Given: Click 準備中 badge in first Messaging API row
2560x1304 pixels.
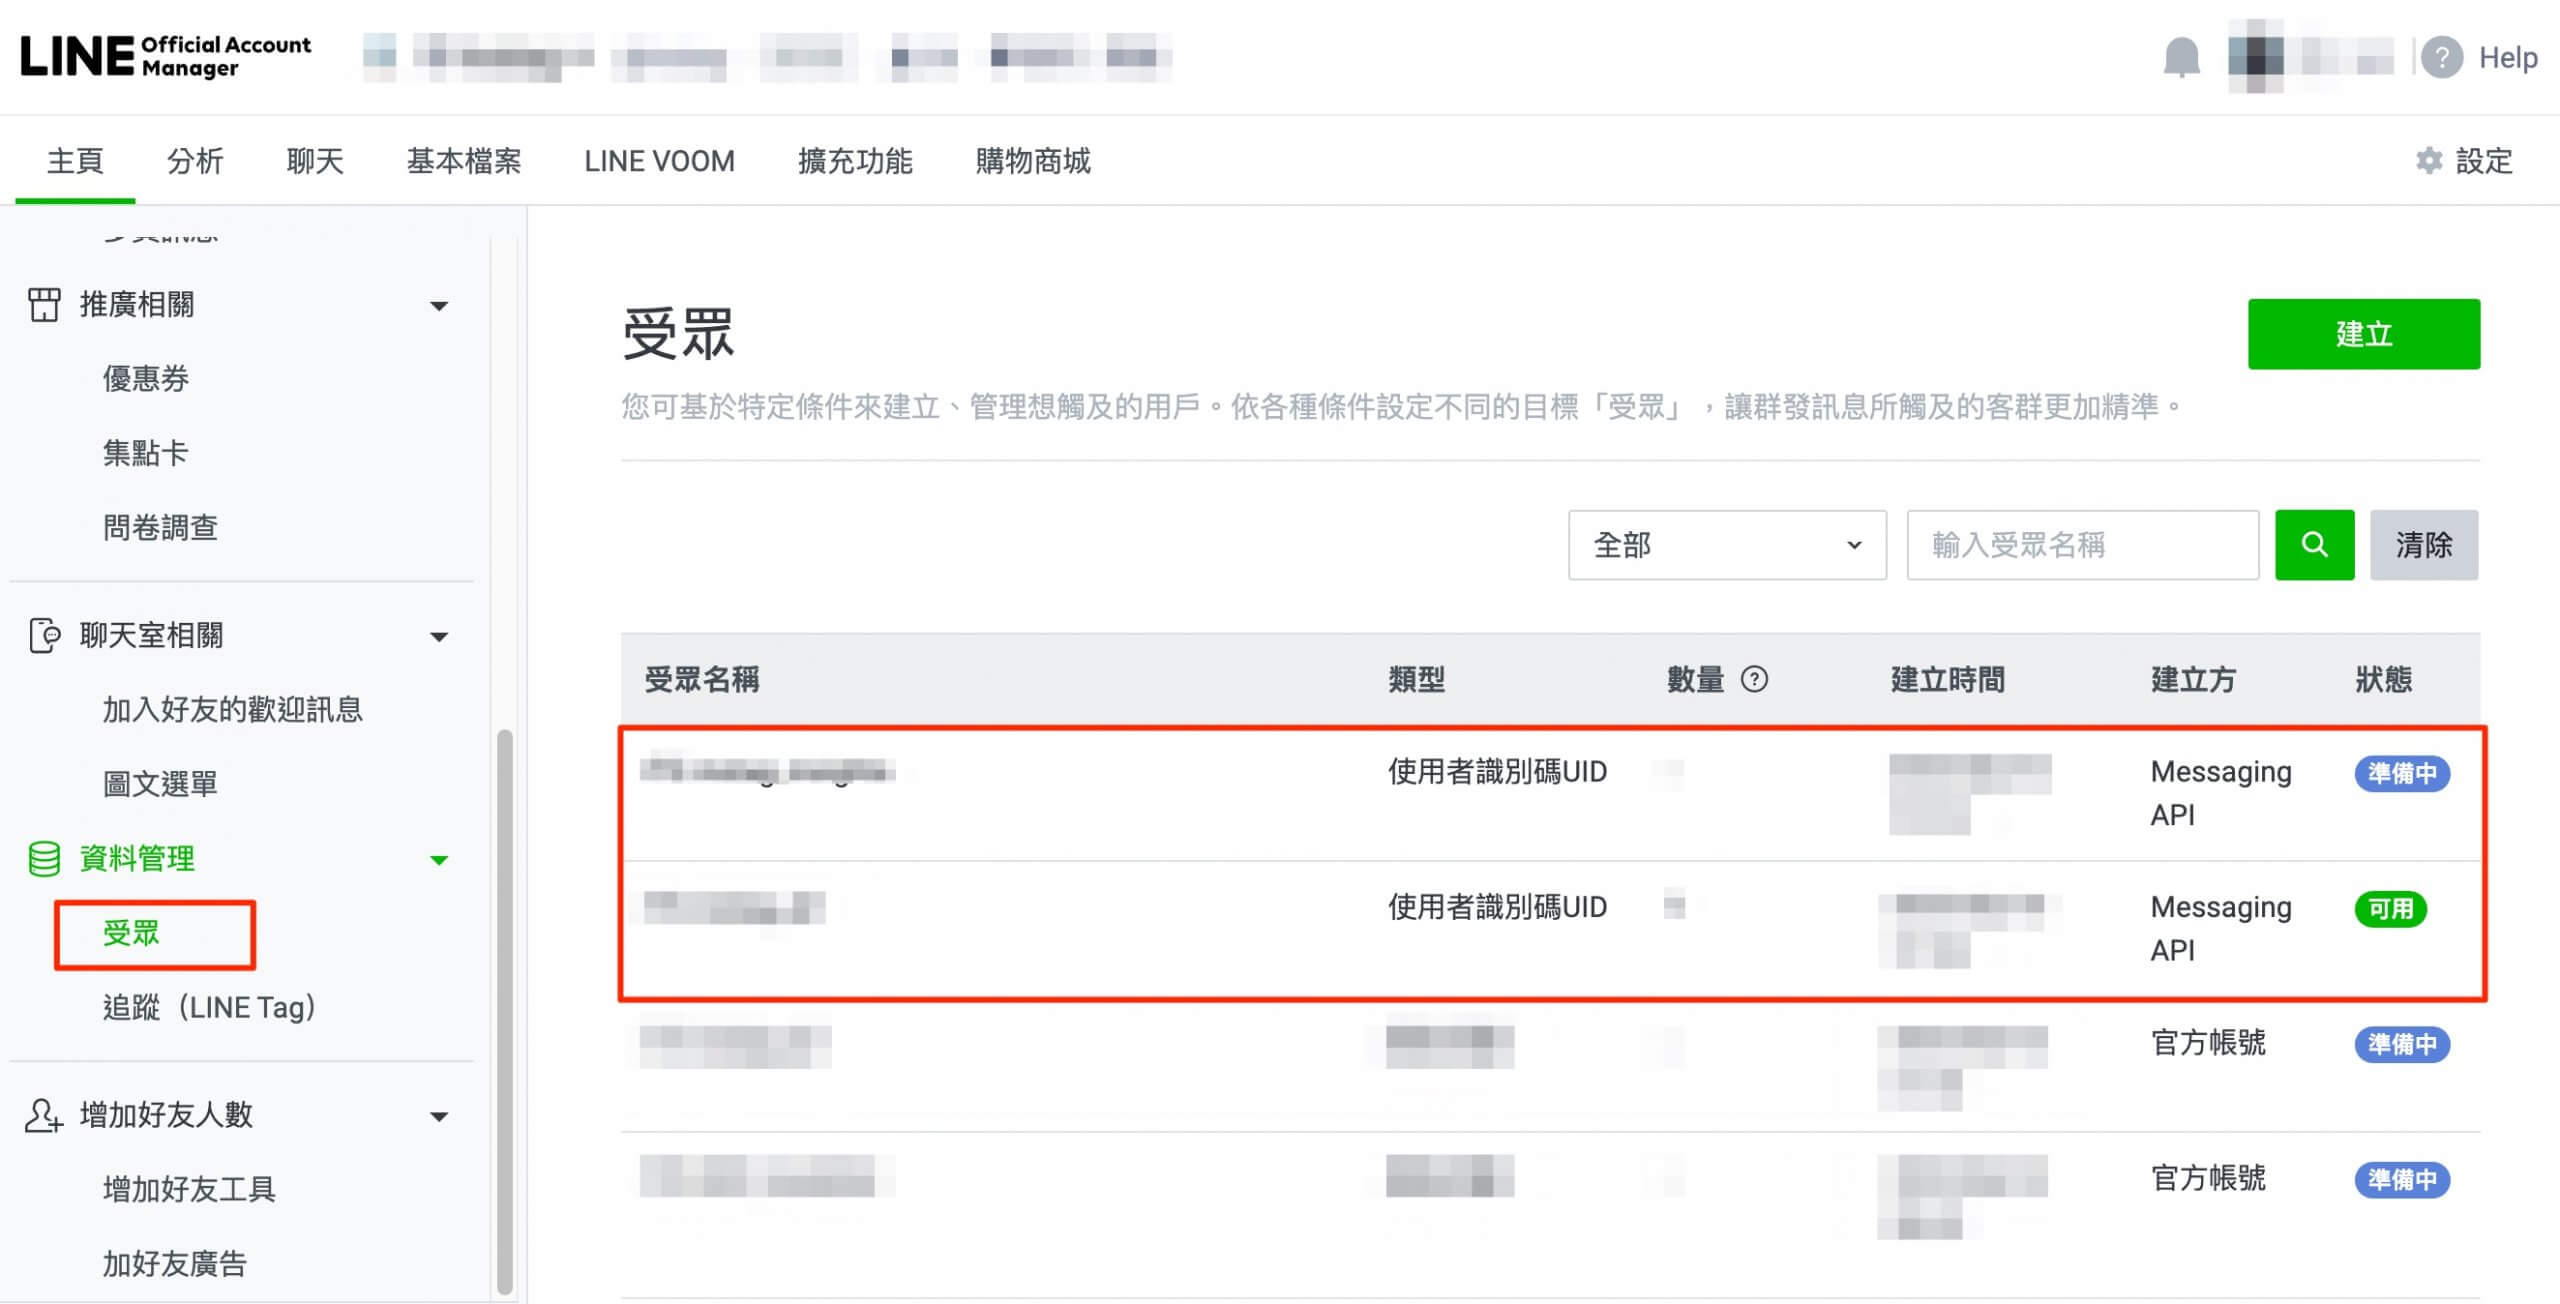Looking at the screenshot, I should click(2402, 773).
